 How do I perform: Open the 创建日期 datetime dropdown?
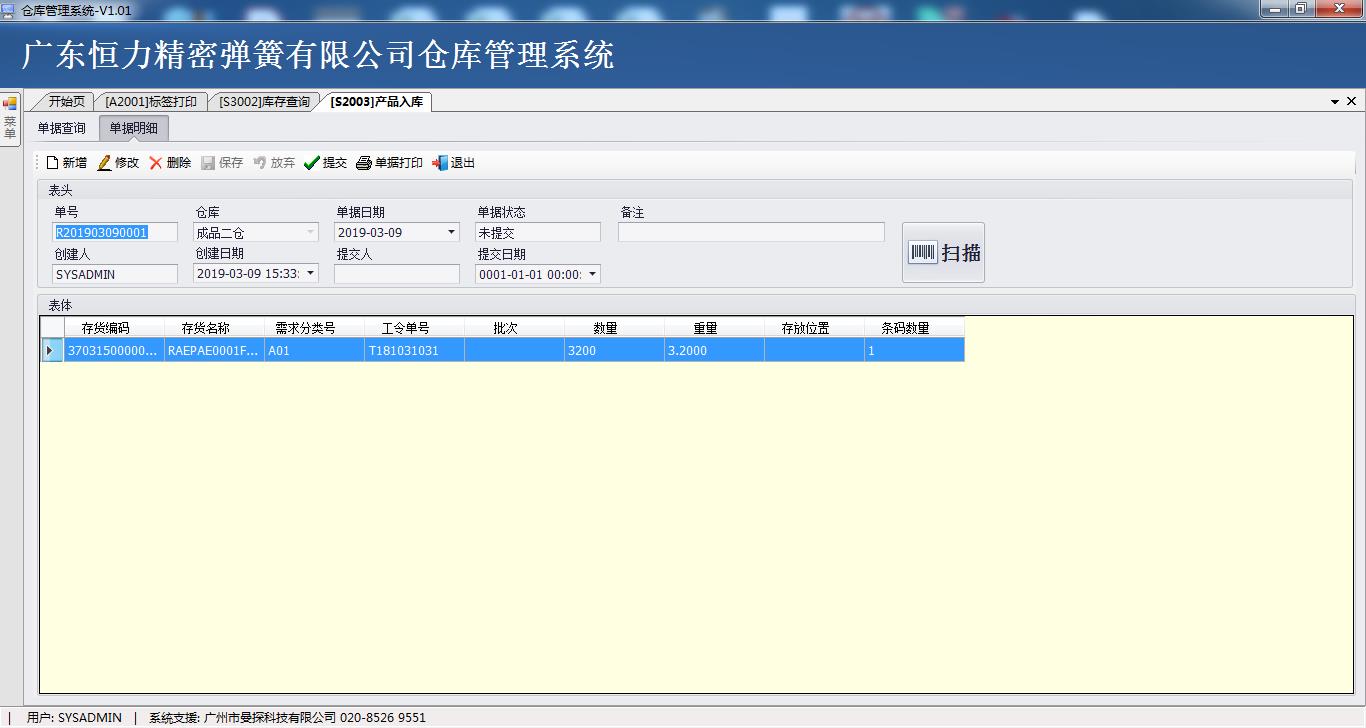[310, 273]
